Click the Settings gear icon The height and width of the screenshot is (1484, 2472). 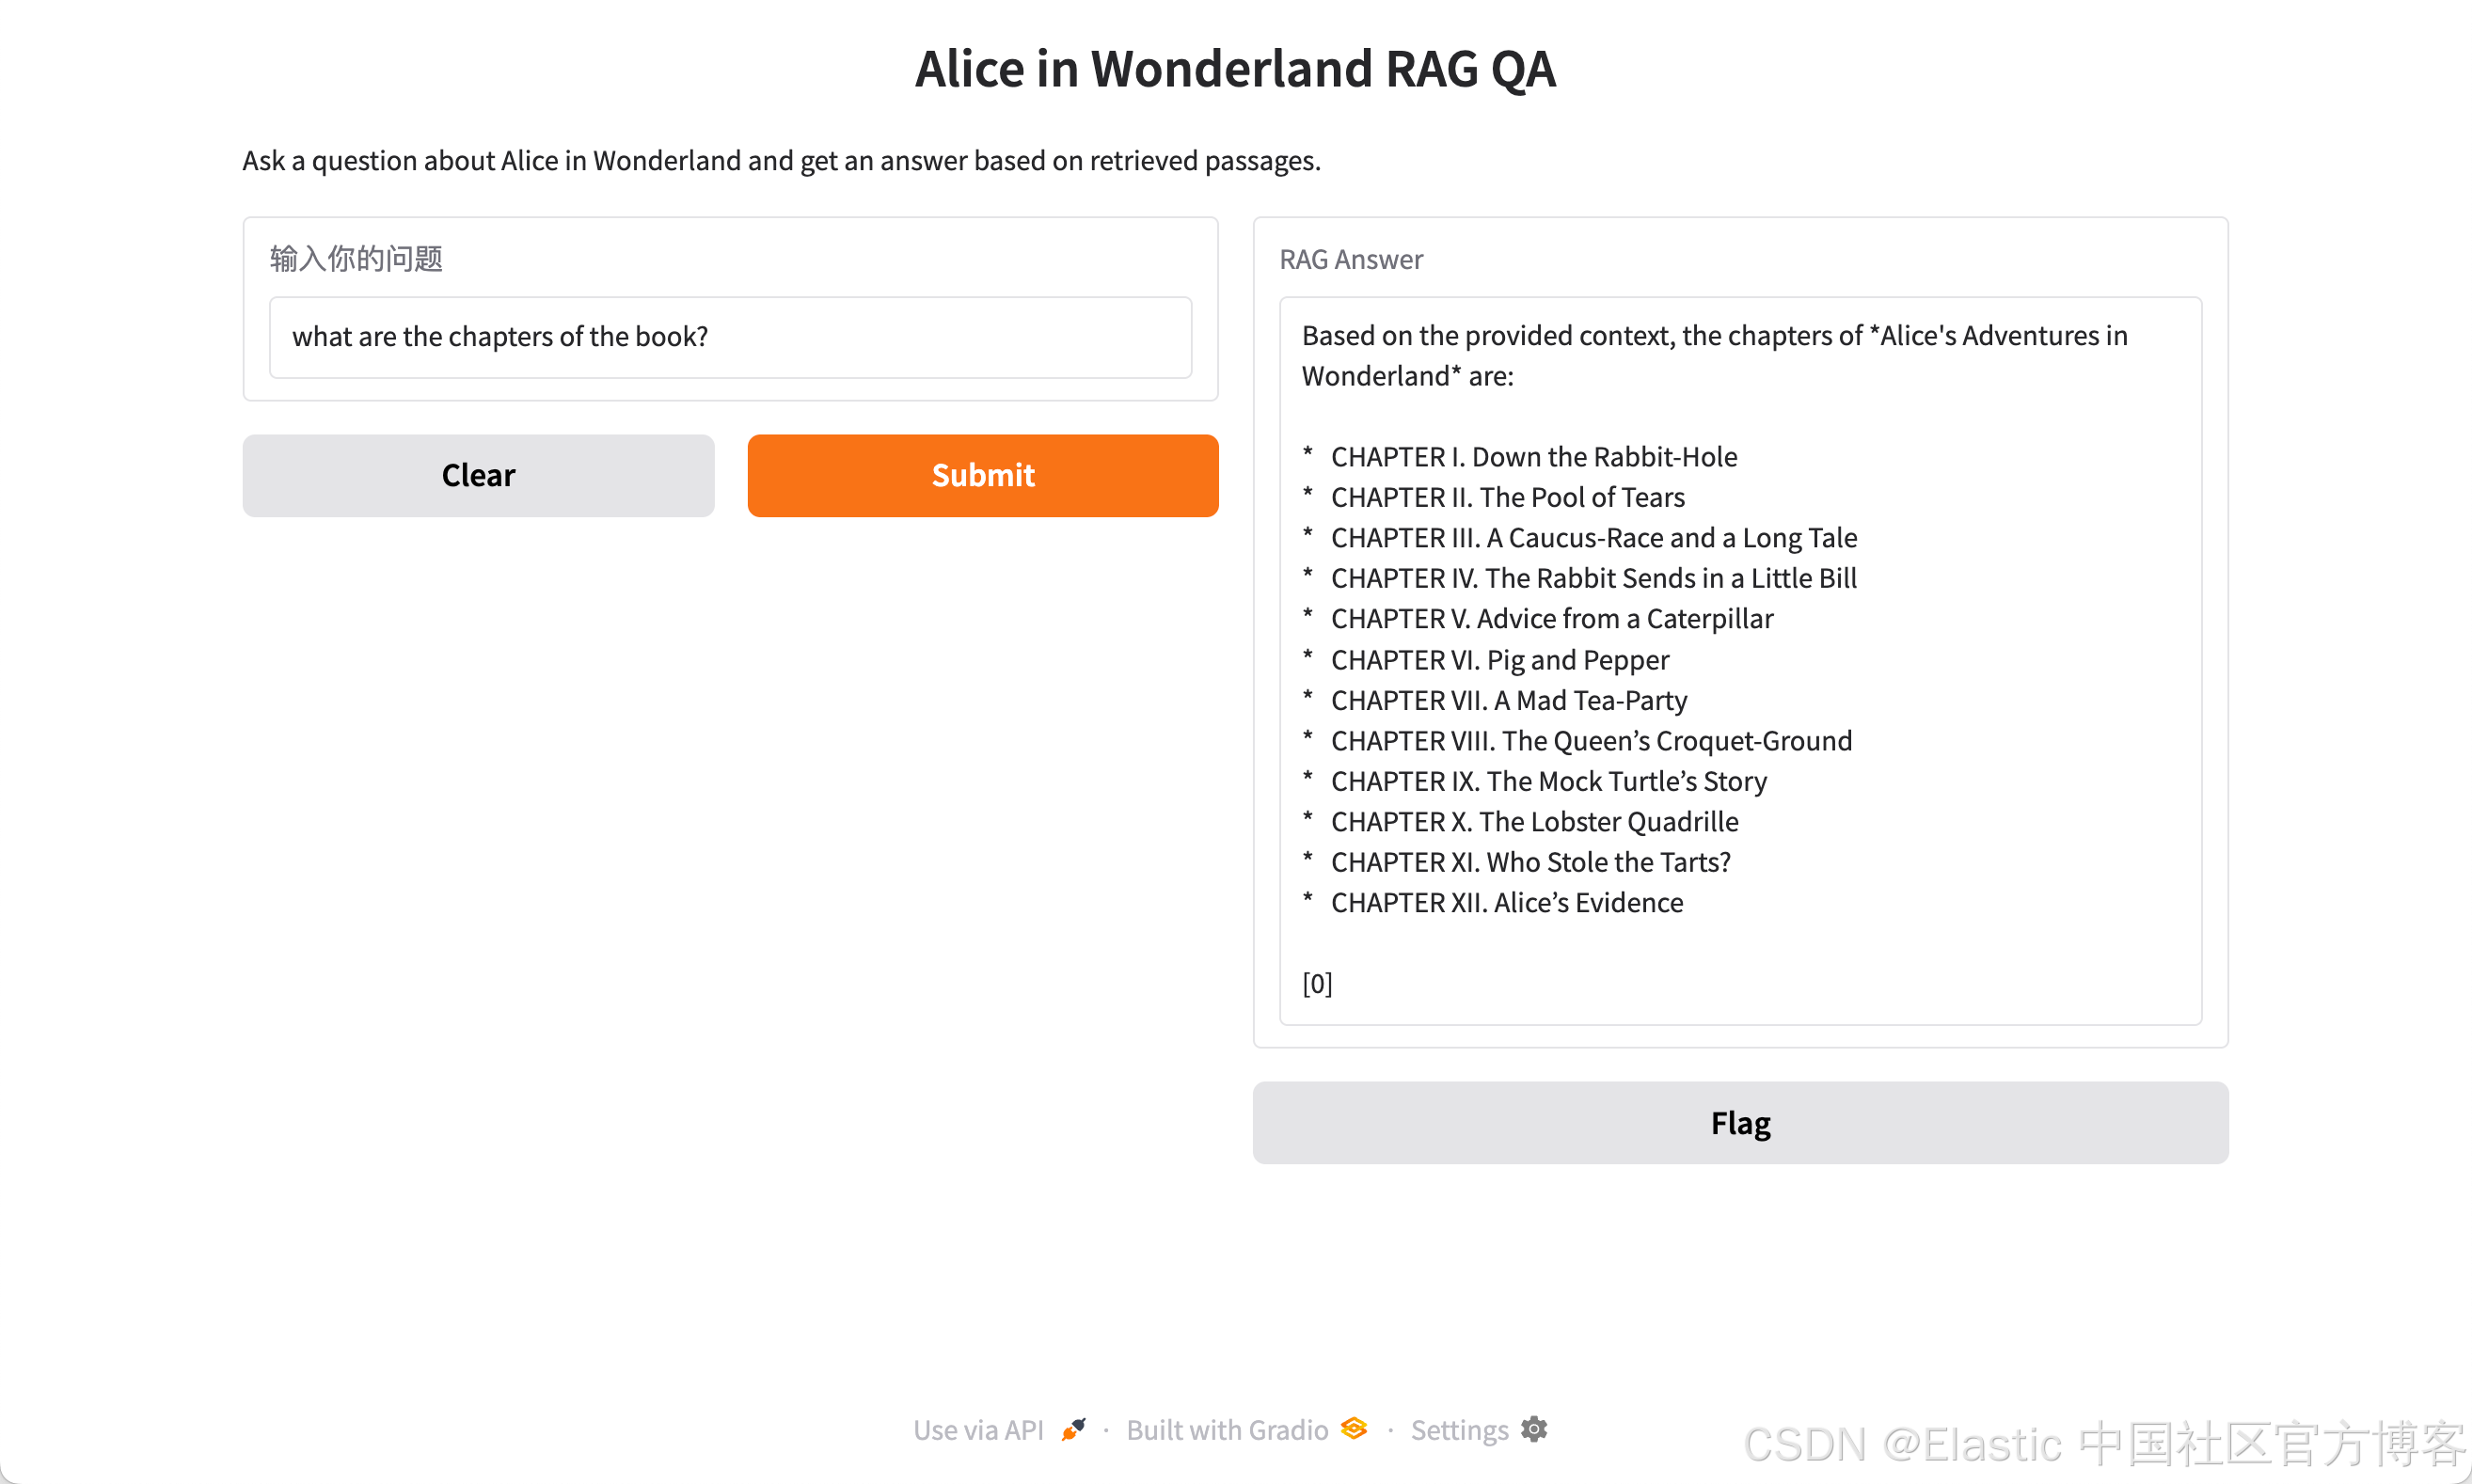pos(1534,1430)
